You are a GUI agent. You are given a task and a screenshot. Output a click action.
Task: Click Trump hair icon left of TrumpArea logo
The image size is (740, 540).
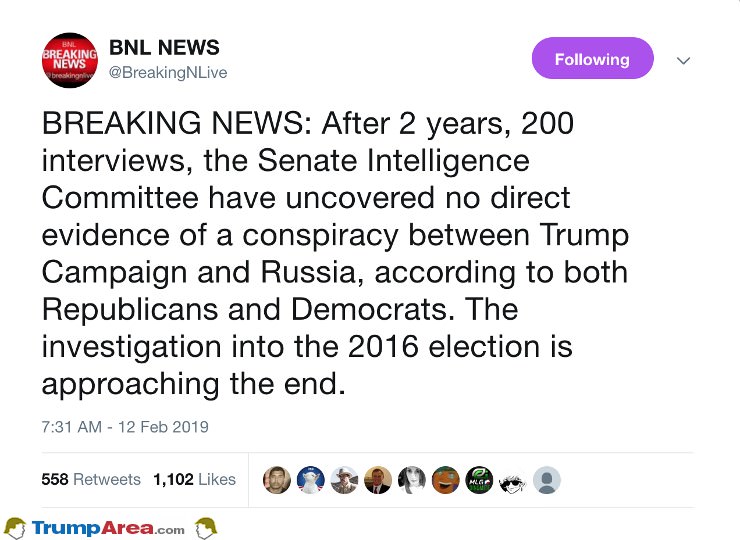coord(15,528)
